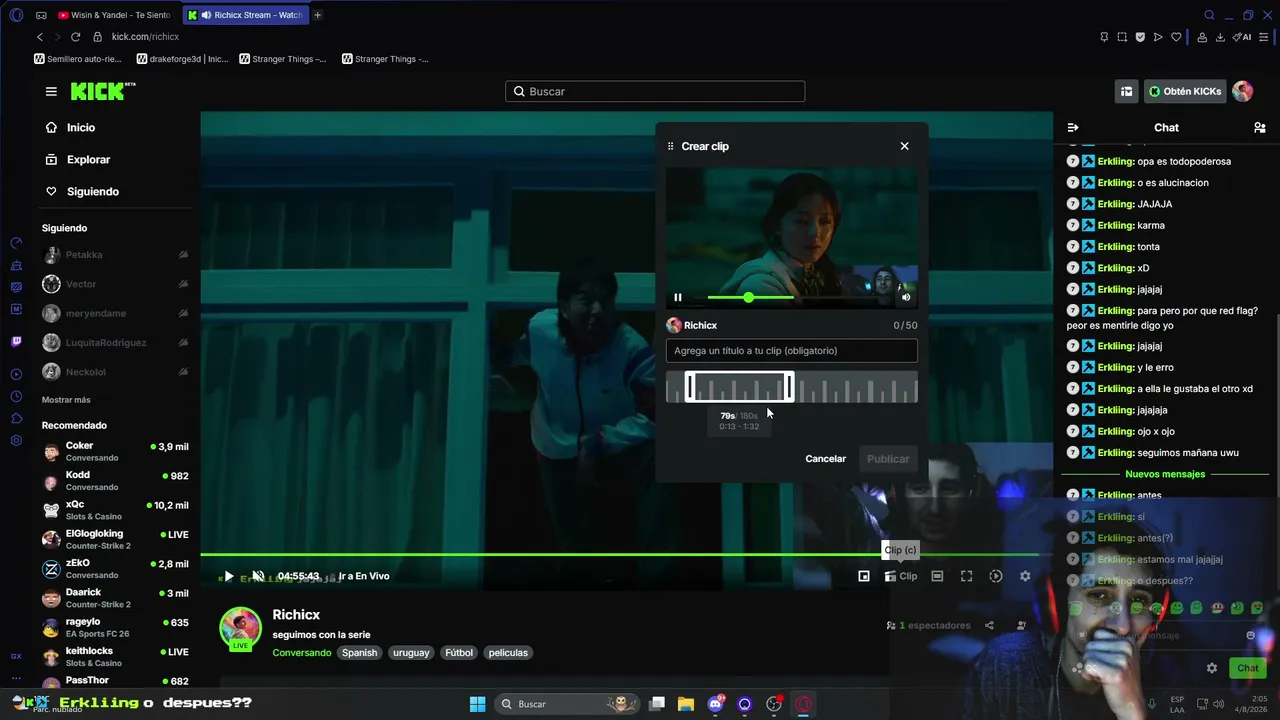Screen dimensions: 1280x720
Task: Share the stream using the share icon
Action: point(989,626)
